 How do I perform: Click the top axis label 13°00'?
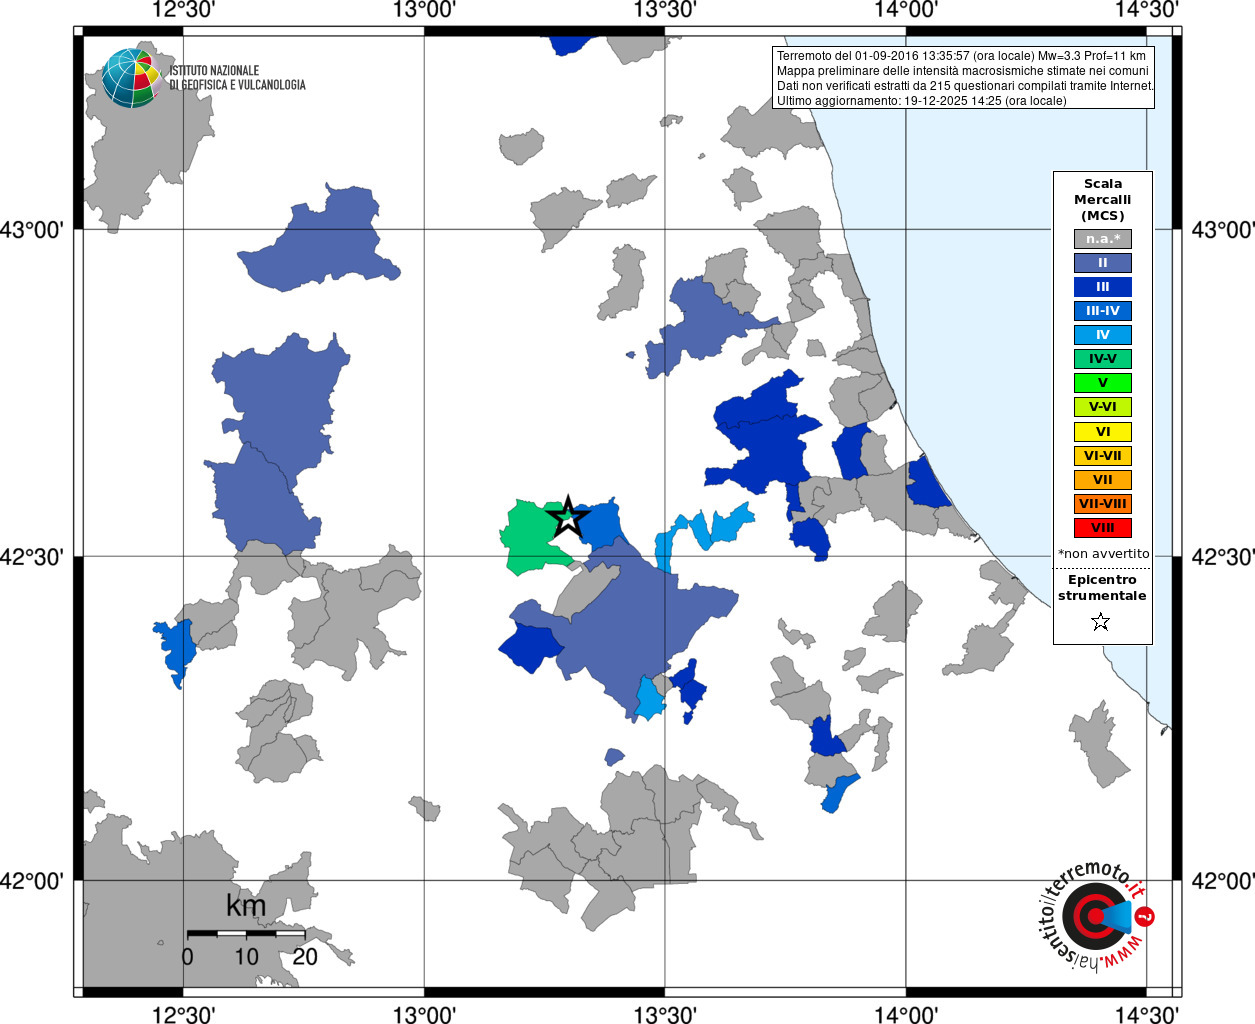tap(424, 10)
